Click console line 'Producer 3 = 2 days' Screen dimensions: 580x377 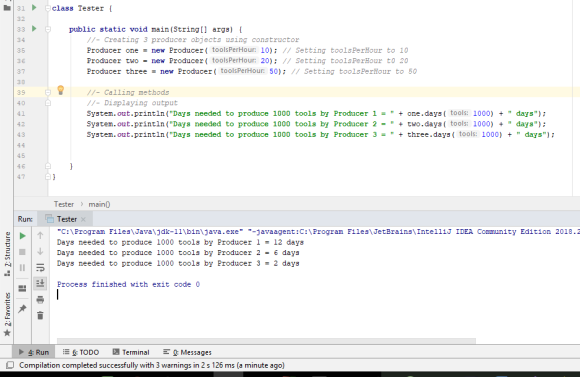178,263
